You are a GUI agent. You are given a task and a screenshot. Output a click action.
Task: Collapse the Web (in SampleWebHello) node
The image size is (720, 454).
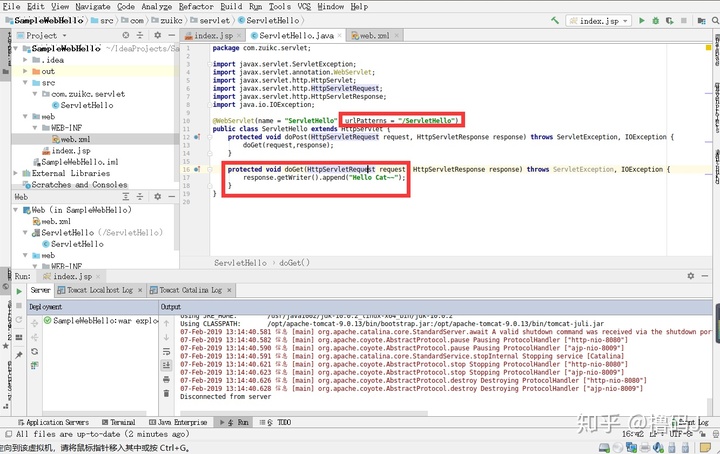(17, 210)
